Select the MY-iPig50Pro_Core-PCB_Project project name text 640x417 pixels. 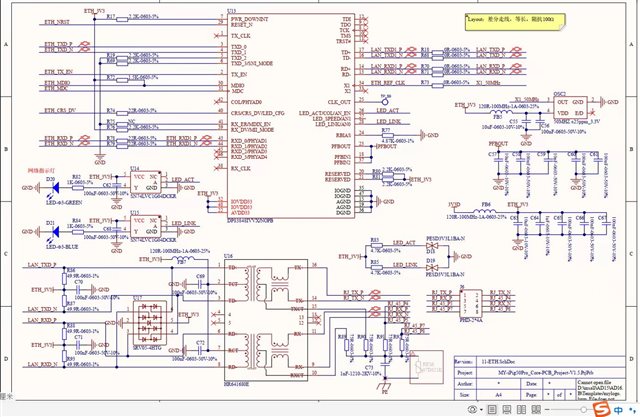click(x=545, y=373)
